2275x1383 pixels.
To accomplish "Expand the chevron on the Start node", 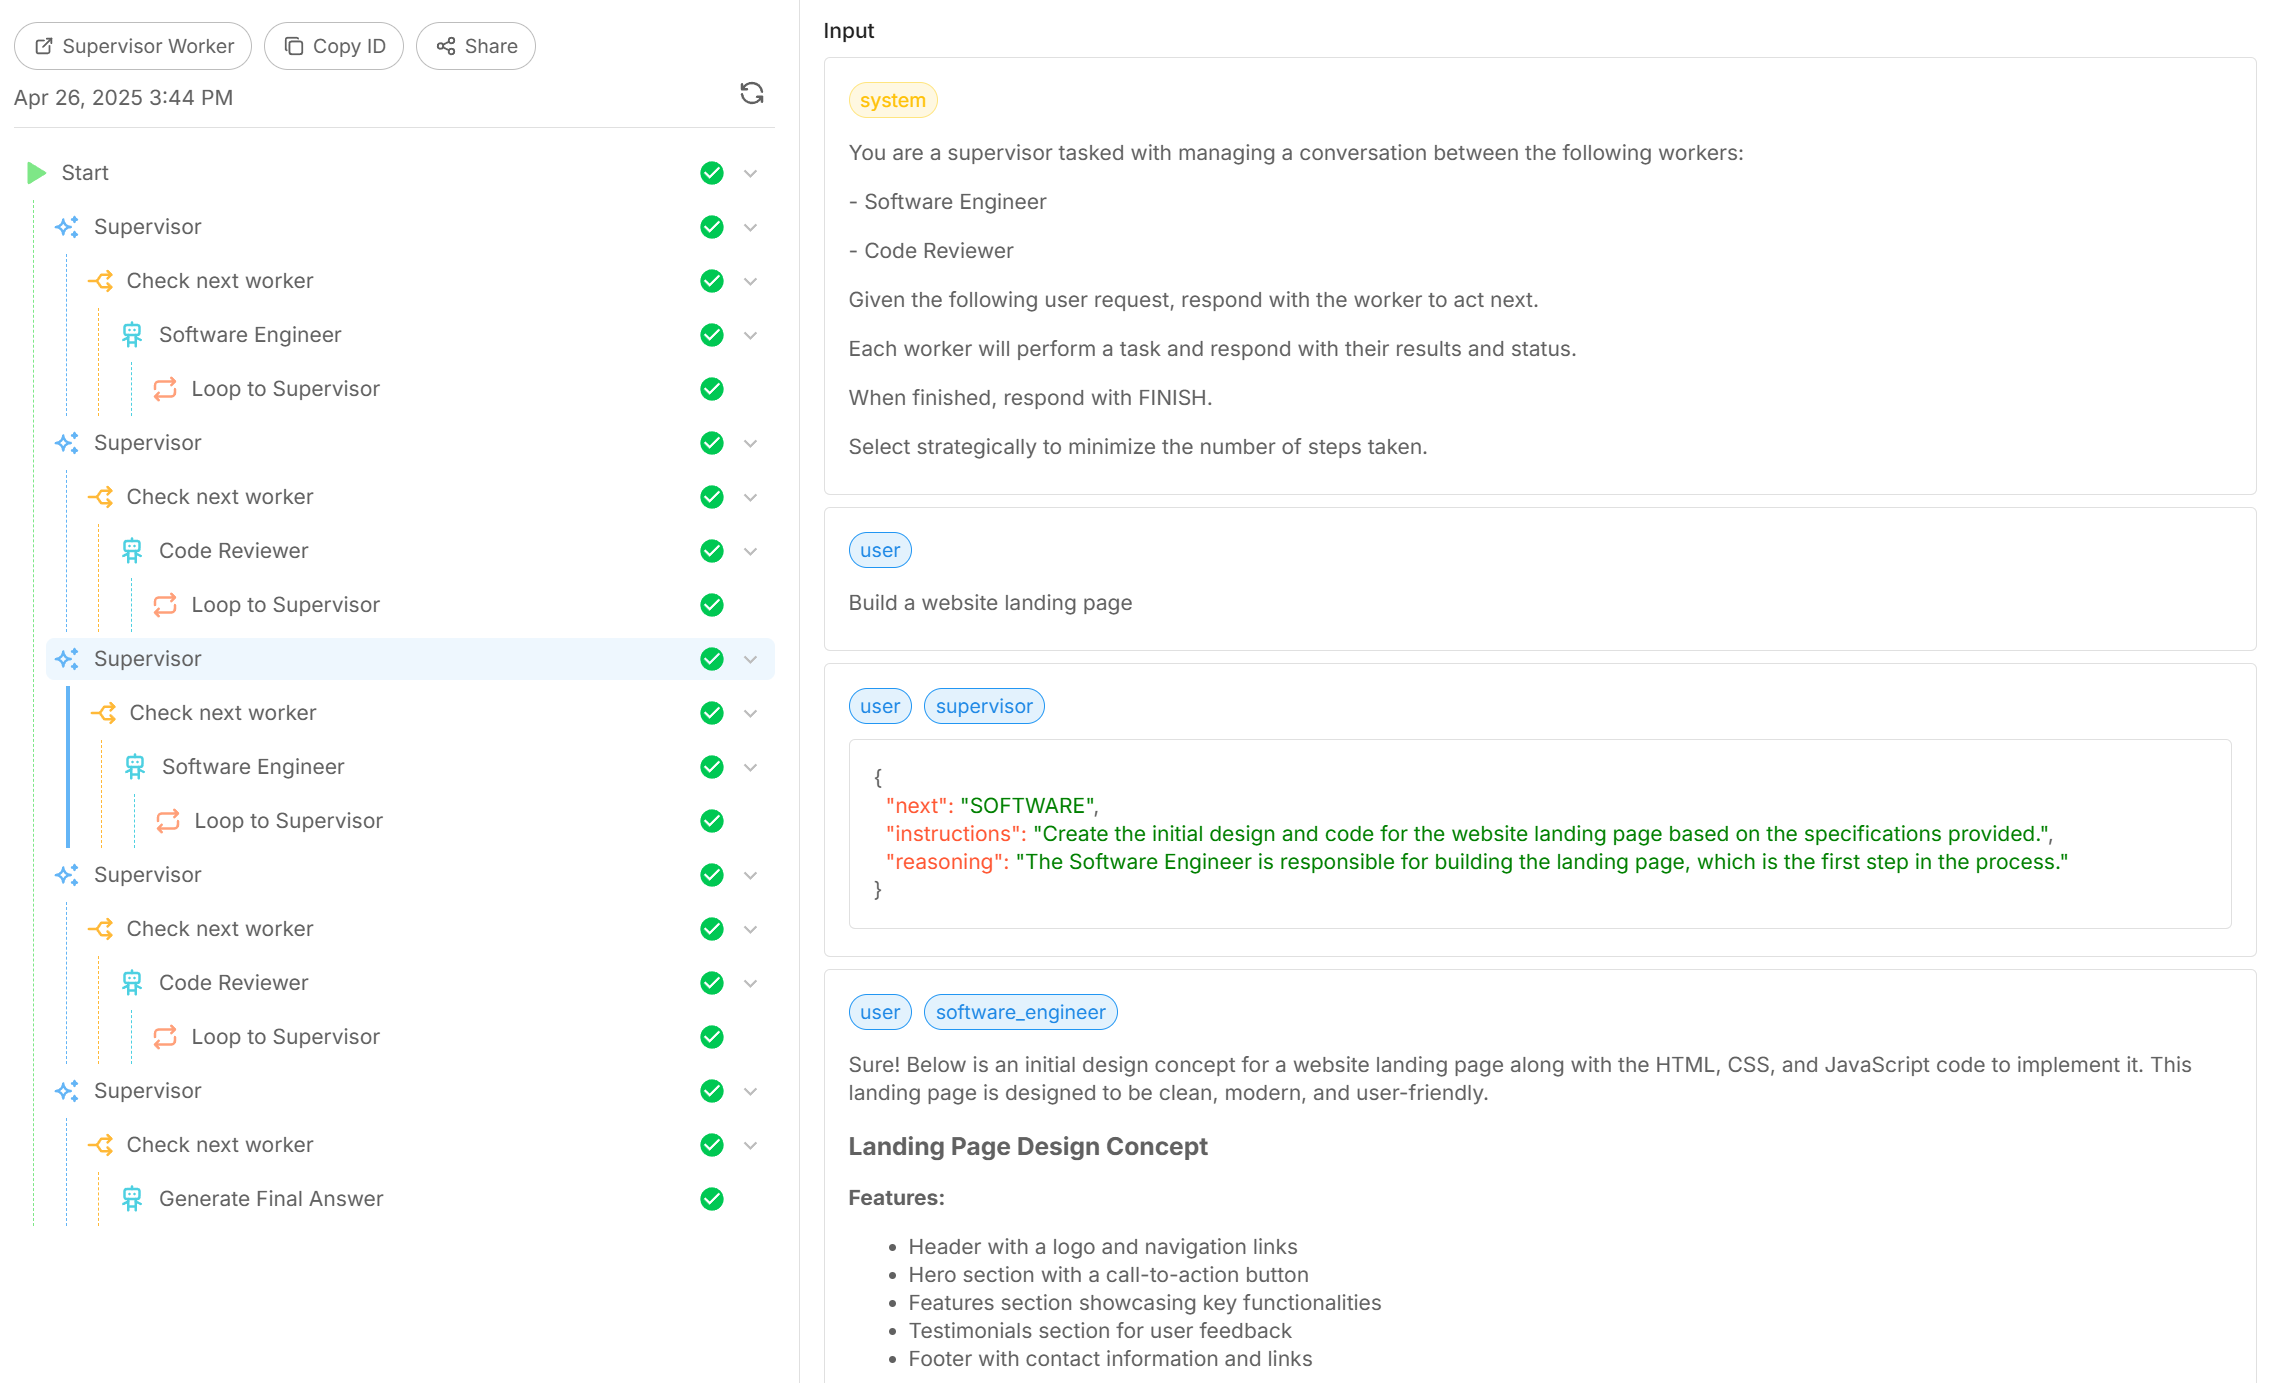I will click(x=751, y=172).
